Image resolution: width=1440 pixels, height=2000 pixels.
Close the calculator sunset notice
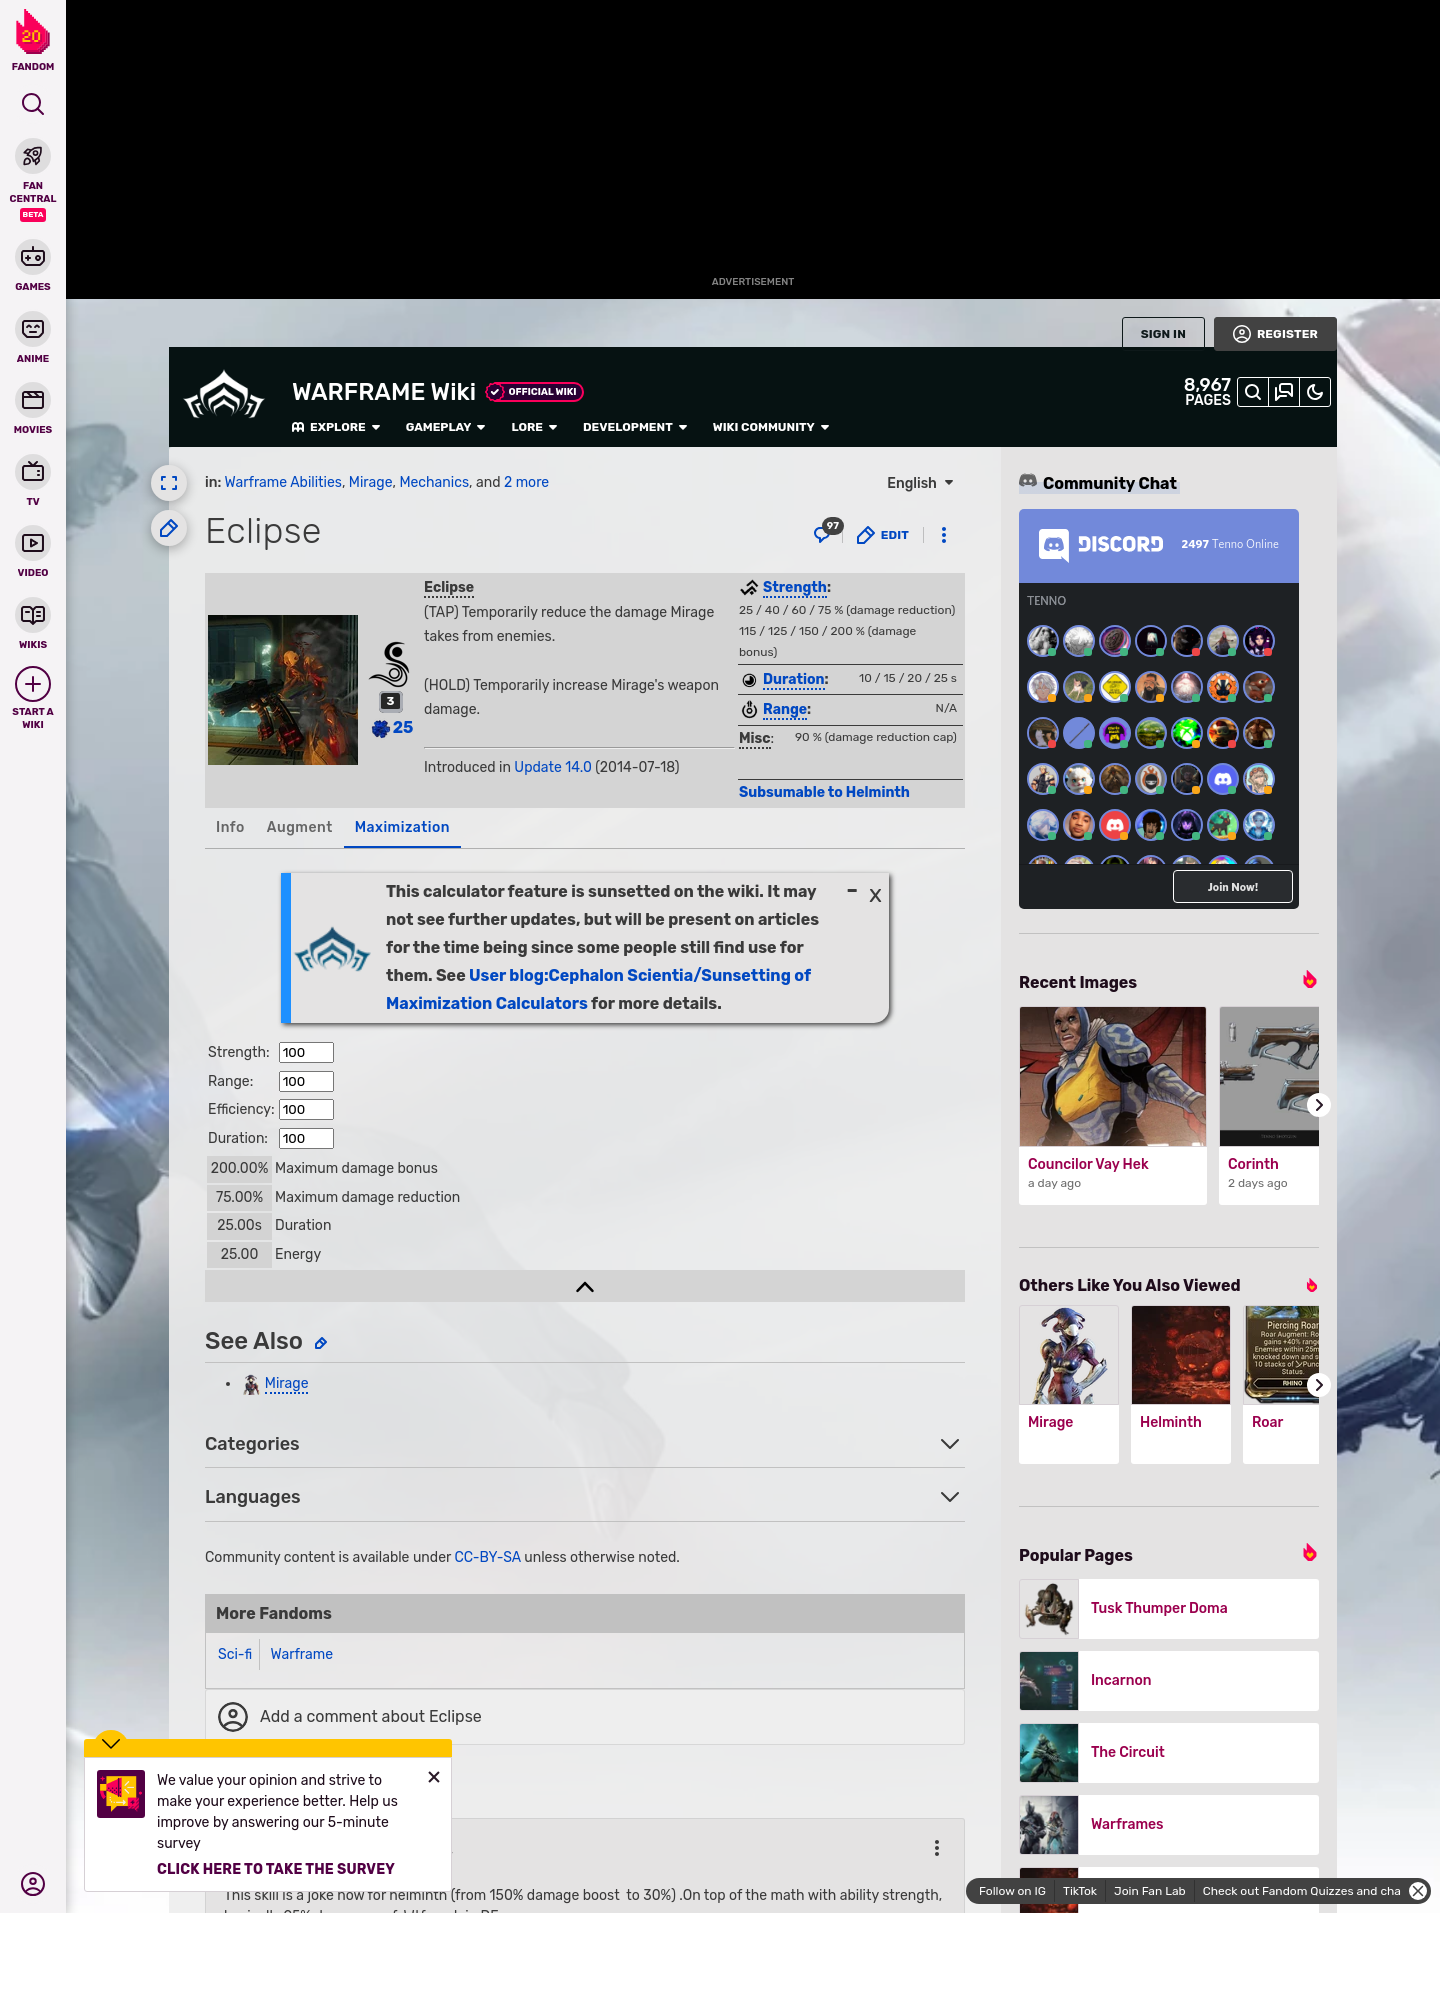(875, 896)
